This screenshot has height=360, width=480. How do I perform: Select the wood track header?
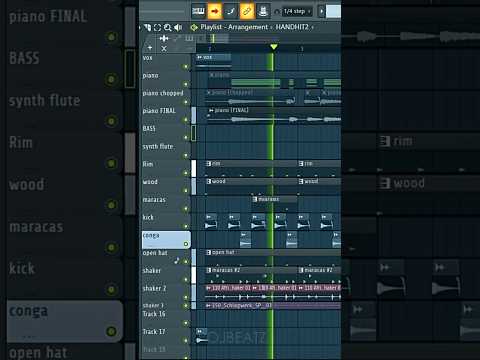click(x=166, y=186)
